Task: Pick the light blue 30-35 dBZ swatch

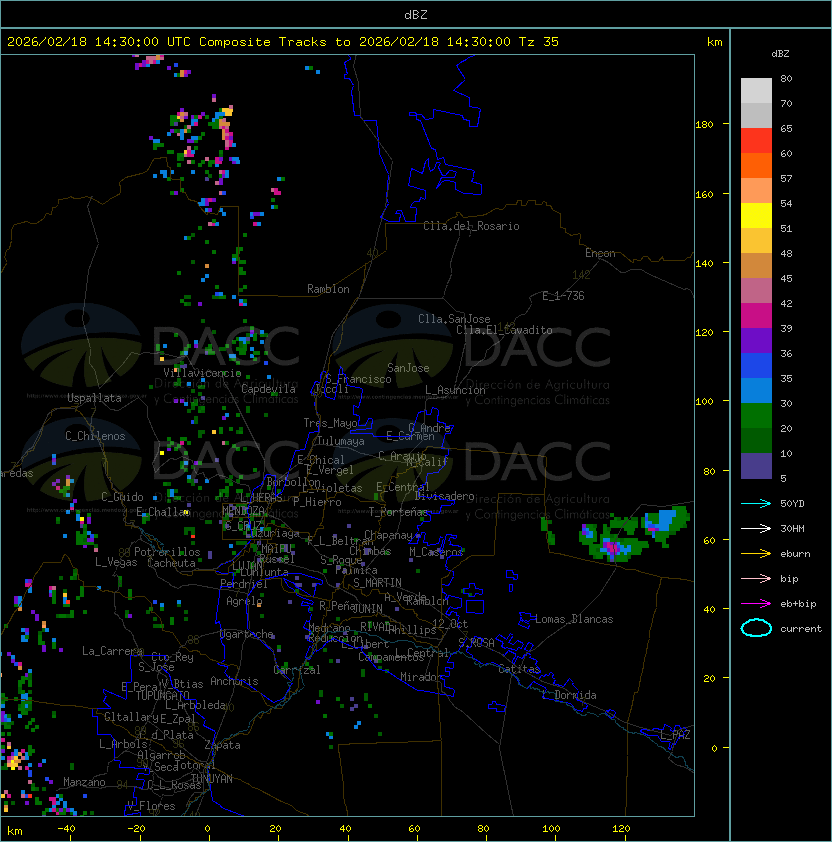Action: 756,391
